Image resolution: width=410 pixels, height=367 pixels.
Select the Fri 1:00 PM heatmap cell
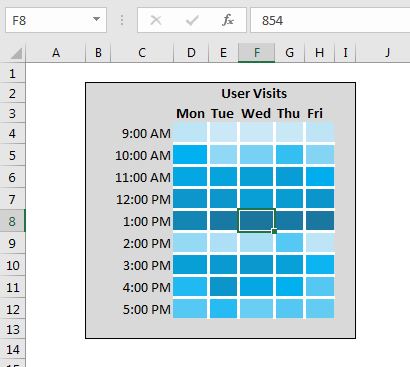[x=320, y=221]
